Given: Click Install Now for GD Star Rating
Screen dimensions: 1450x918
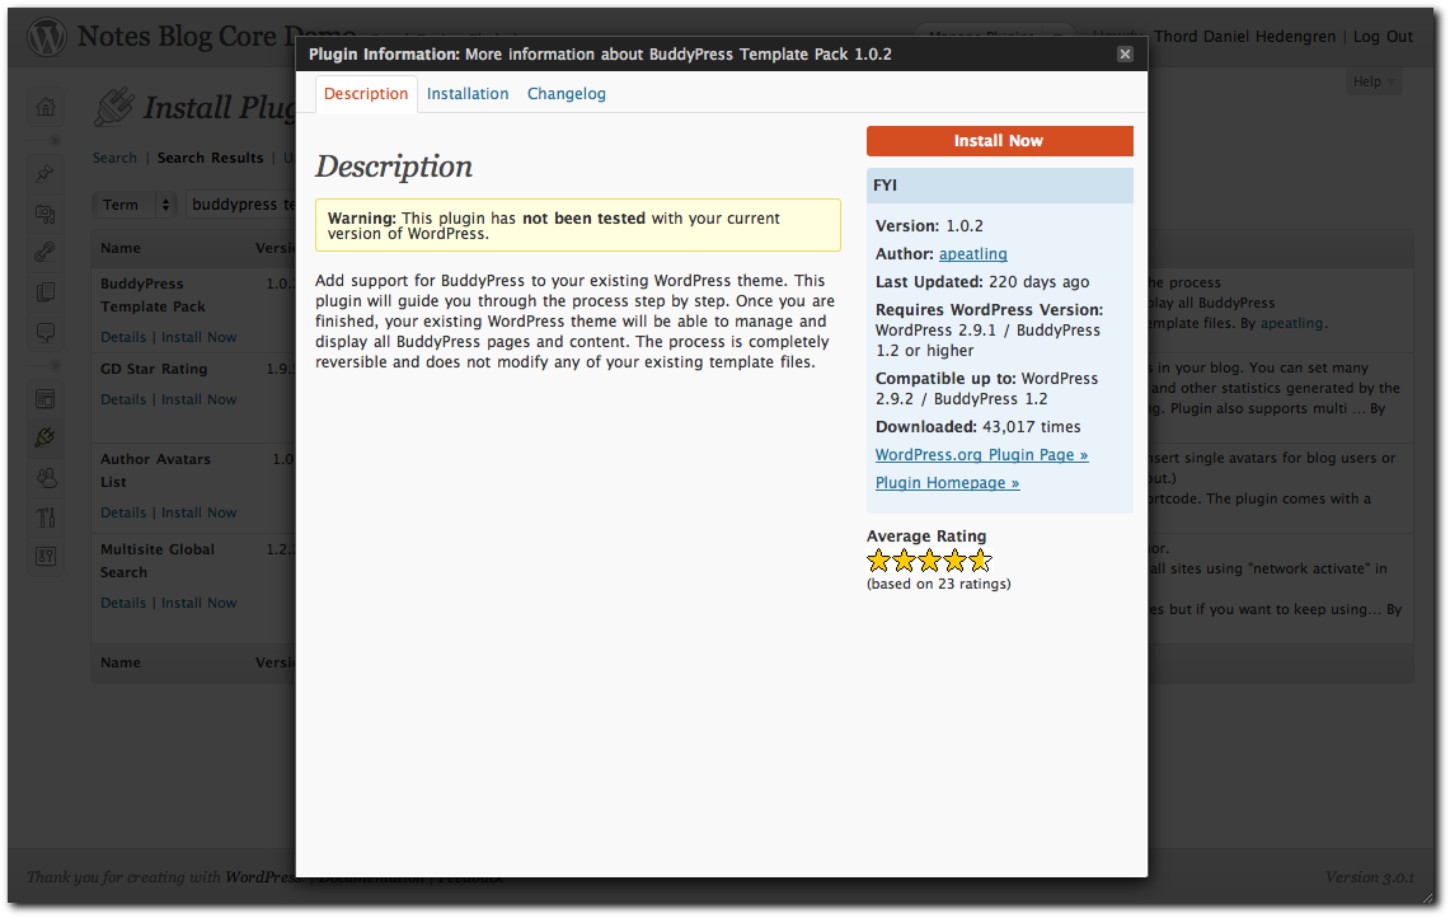Looking at the screenshot, I should pyautogui.click(x=199, y=400).
